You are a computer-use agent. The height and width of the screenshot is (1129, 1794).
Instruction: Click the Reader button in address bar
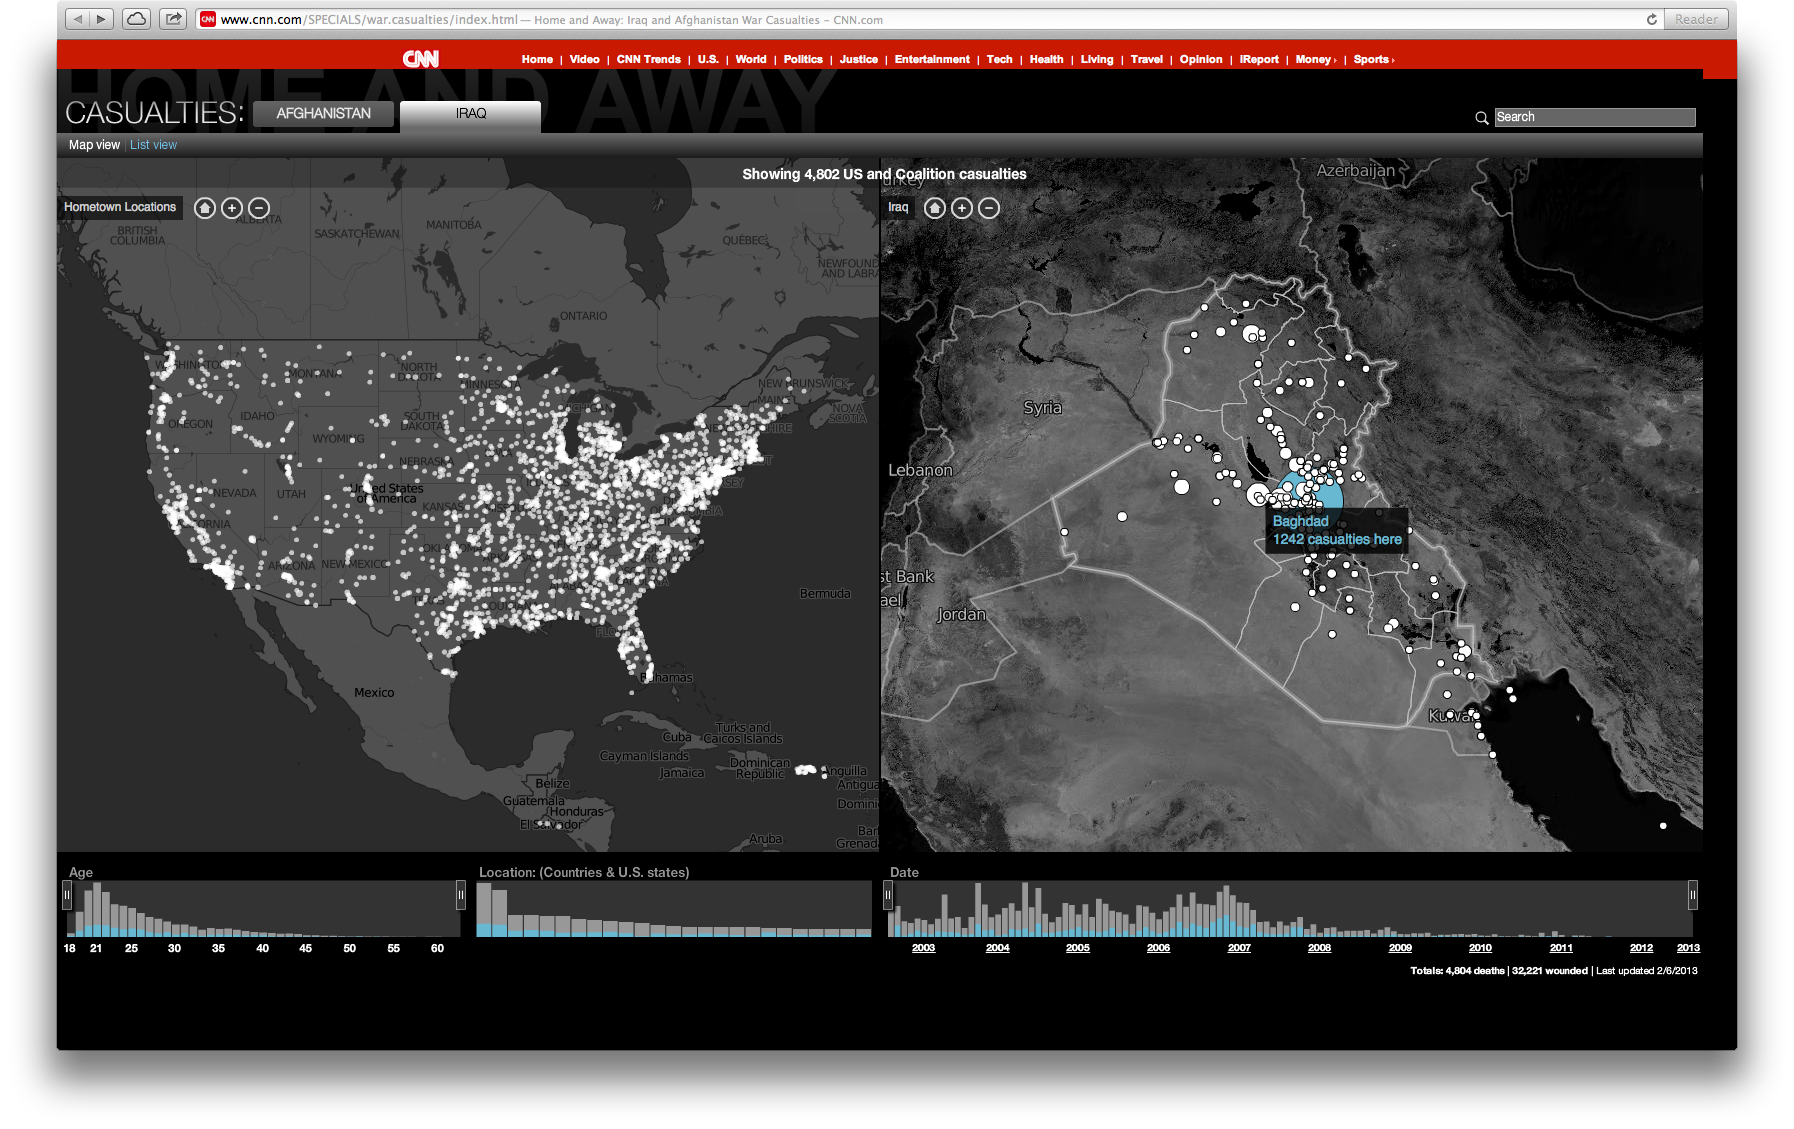[1696, 19]
